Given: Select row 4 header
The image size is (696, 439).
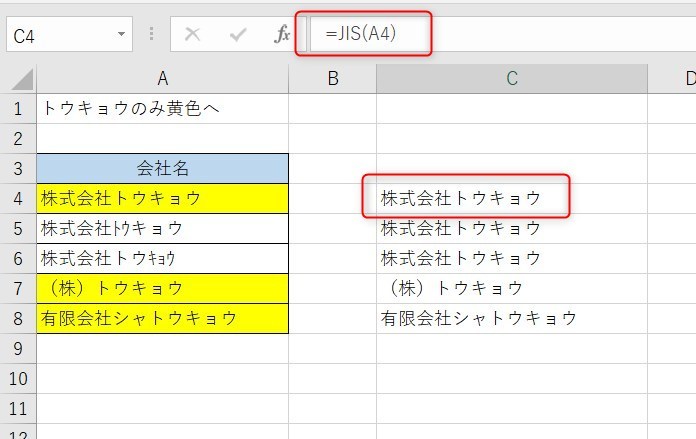Looking at the screenshot, I should (x=18, y=199).
